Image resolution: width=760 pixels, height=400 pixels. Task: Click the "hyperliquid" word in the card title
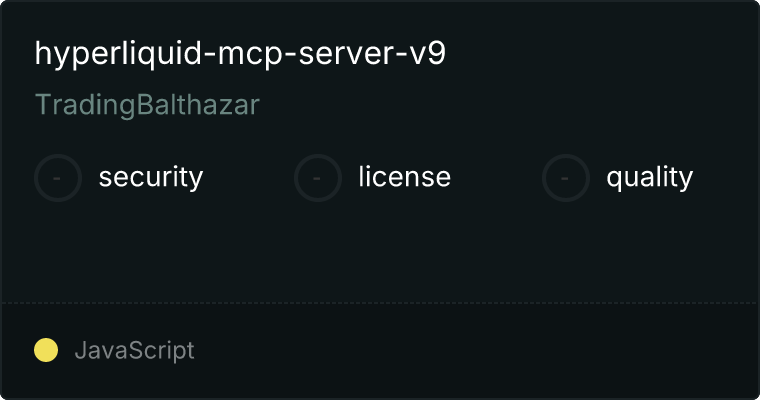(x=118, y=53)
